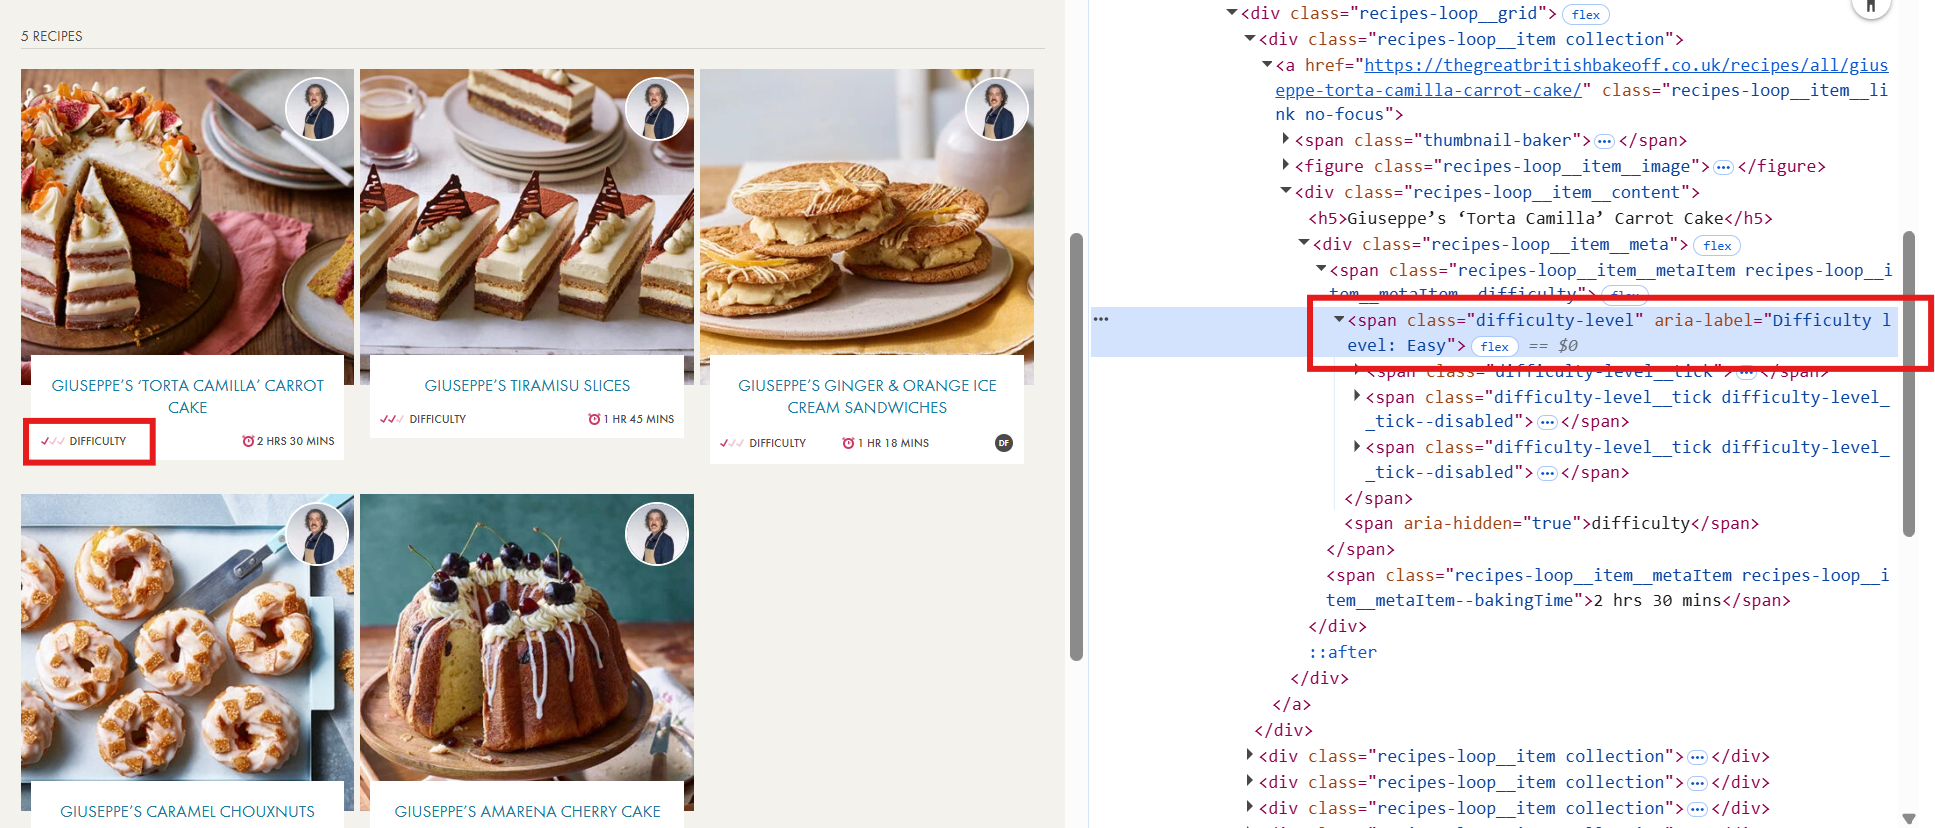Click the ellipsis badge in the figure element row

1723,167
